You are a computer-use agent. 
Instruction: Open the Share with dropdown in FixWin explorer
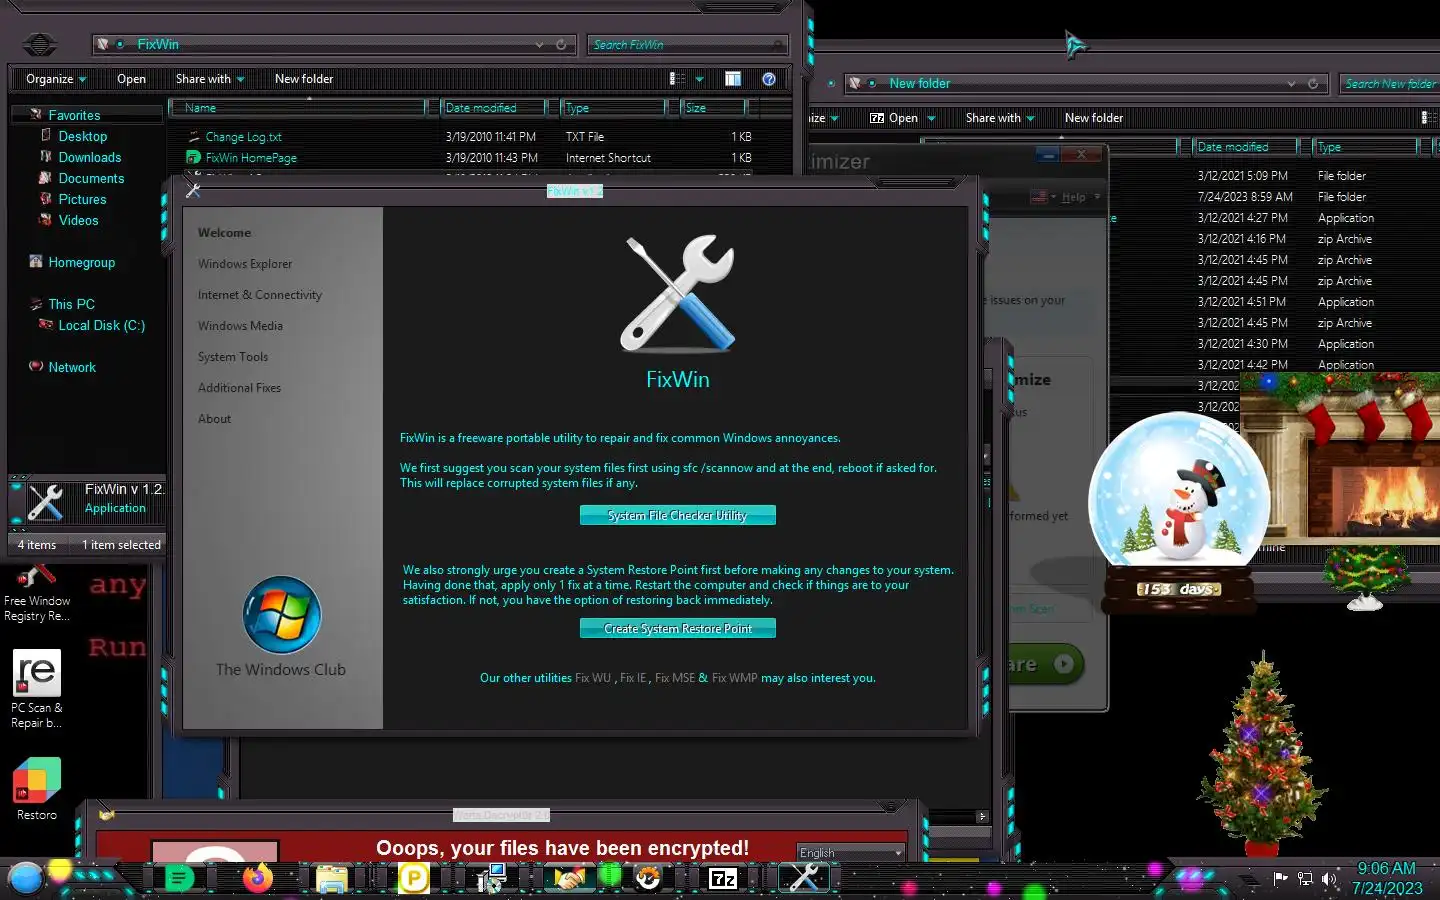click(x=210, y=79)
